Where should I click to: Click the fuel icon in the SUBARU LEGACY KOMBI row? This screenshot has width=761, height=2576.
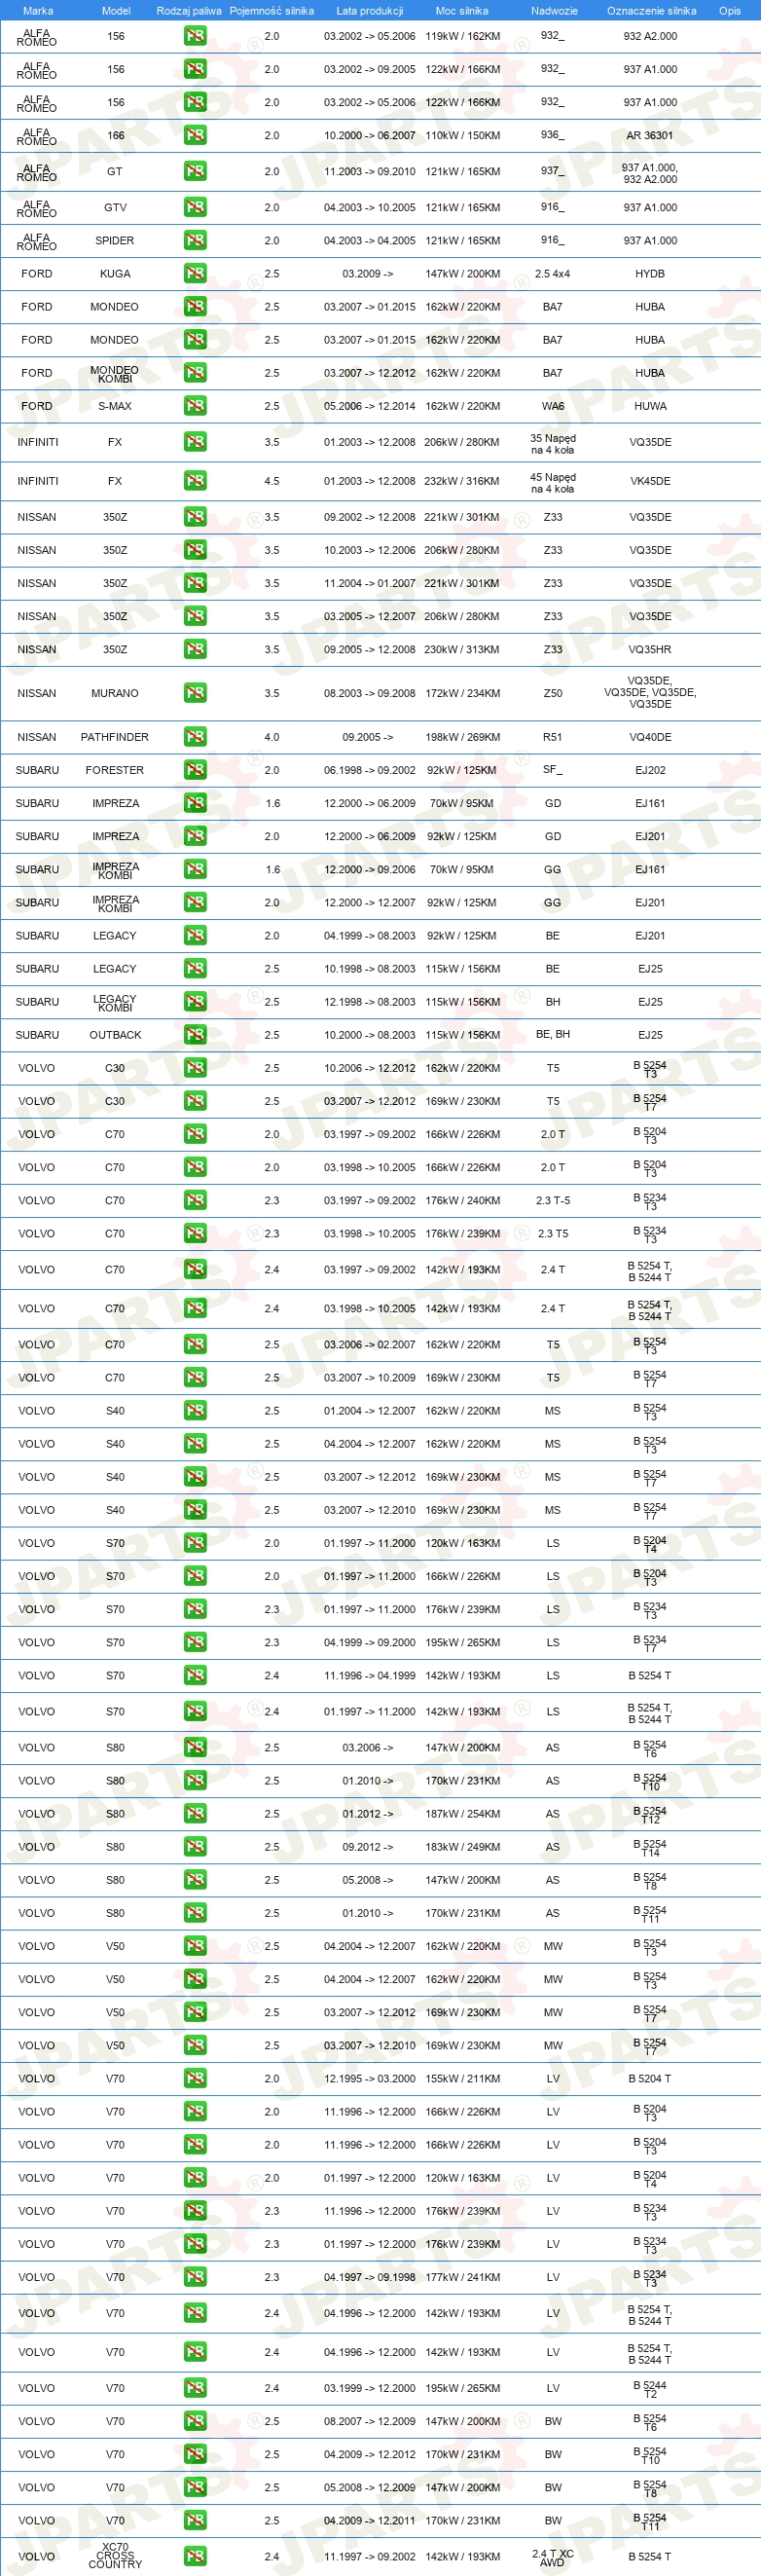[x=195, y=1001]
